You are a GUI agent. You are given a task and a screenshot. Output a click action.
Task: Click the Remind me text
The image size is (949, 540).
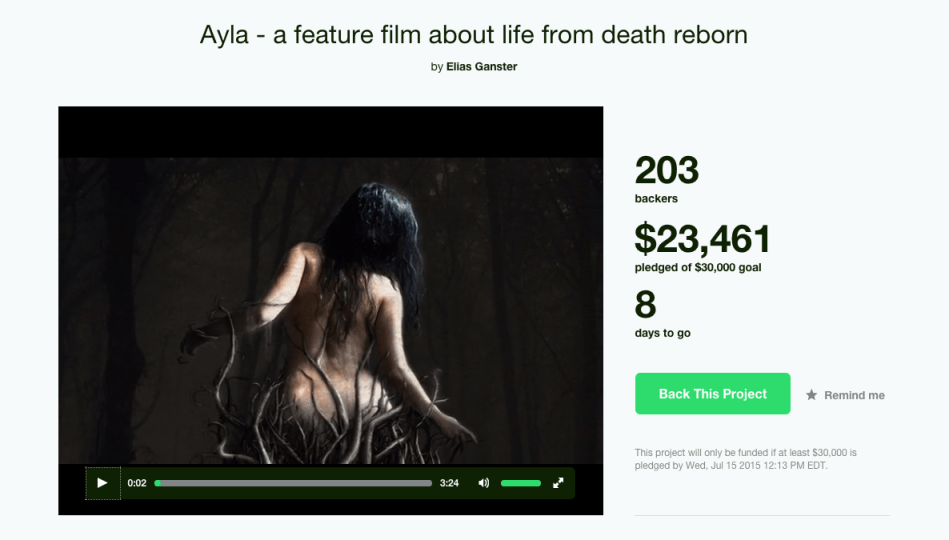pyautogui.click(x=854, y=395)
